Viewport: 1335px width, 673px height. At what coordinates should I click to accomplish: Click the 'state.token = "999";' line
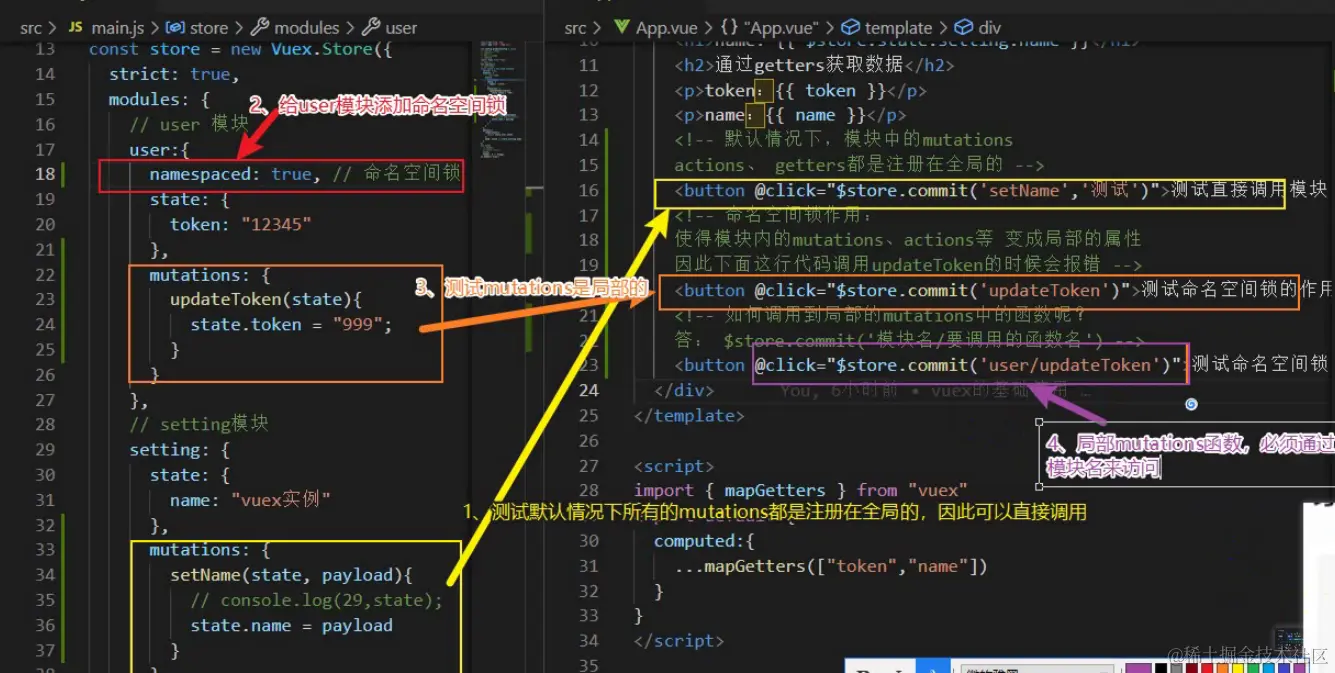[x=291, y=324]
